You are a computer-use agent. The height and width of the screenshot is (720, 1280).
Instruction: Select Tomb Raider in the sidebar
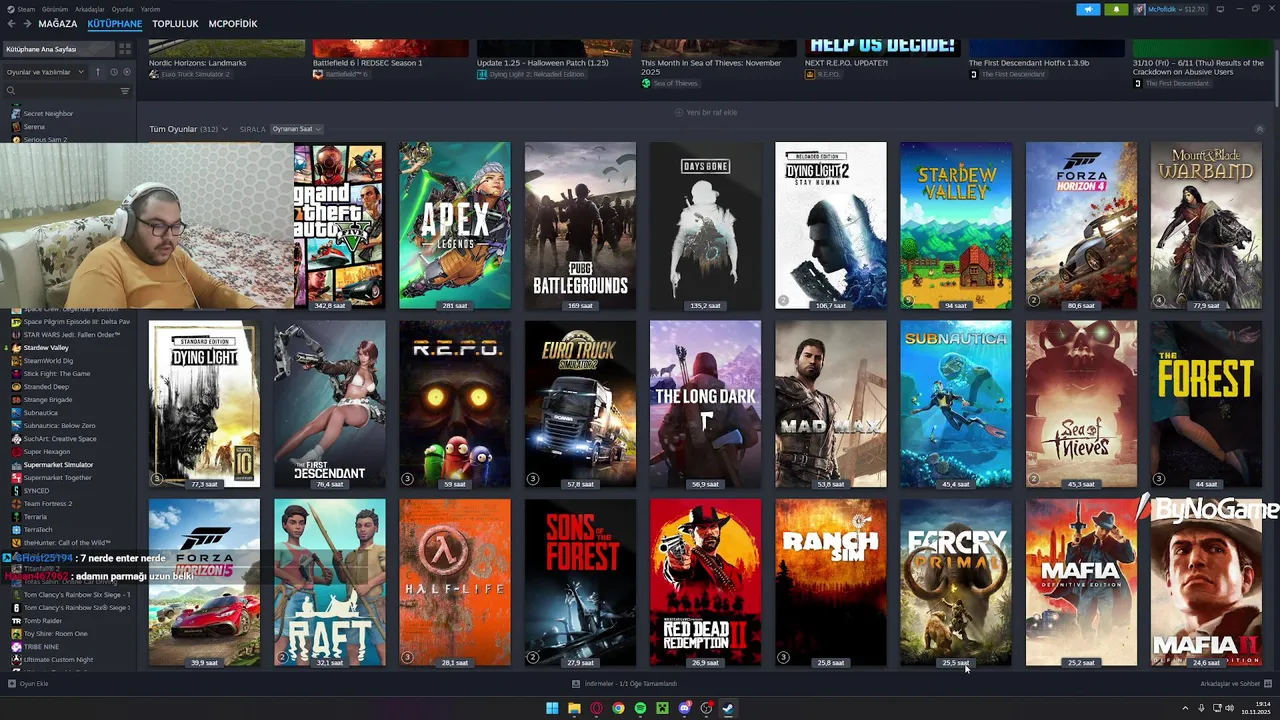[x=43, y=621]
